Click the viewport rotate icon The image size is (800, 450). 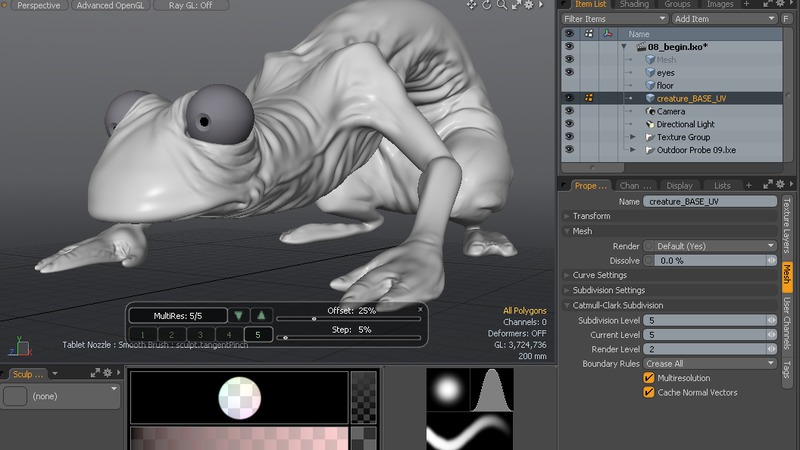486,5
